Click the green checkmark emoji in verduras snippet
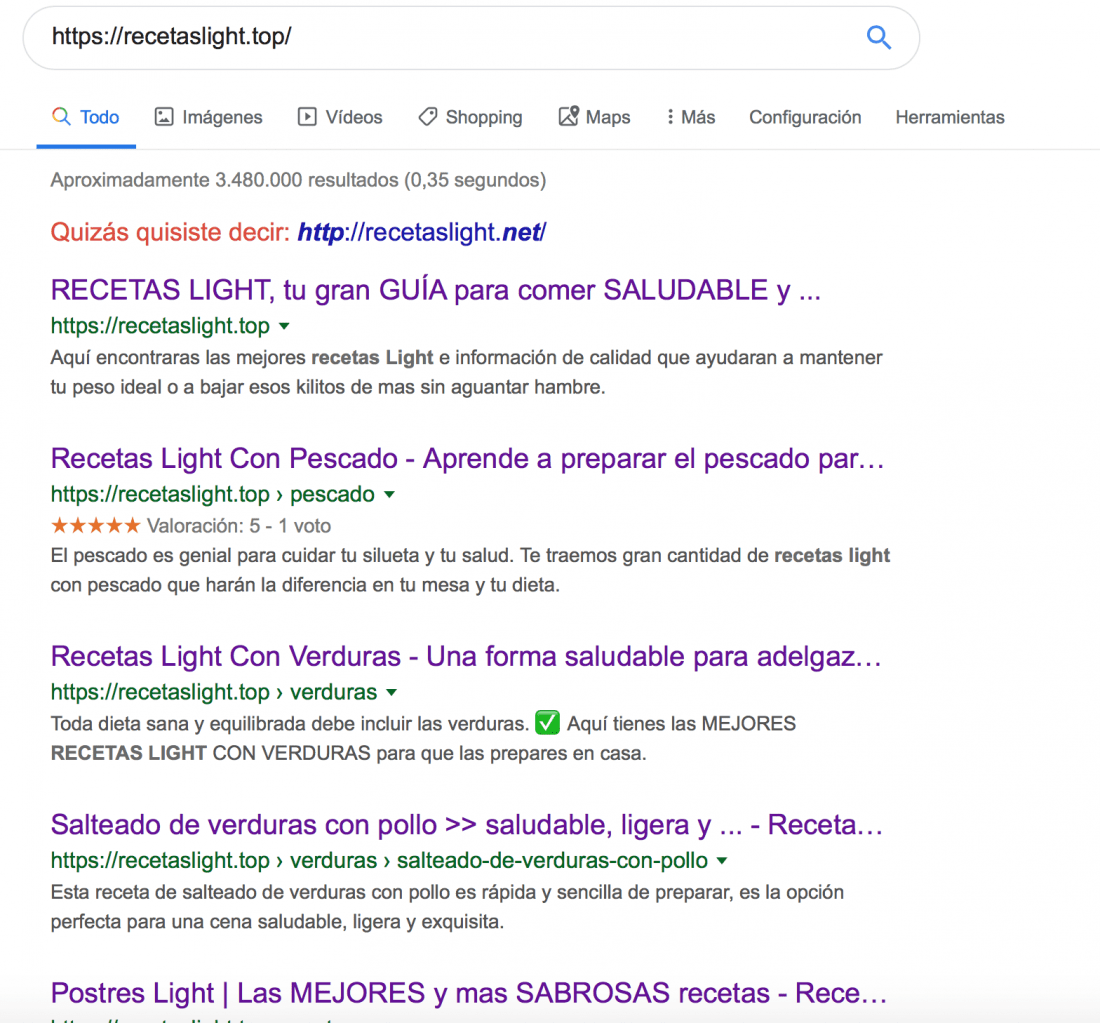The width and height of the screenshot is (1100, 1023). 547,722
